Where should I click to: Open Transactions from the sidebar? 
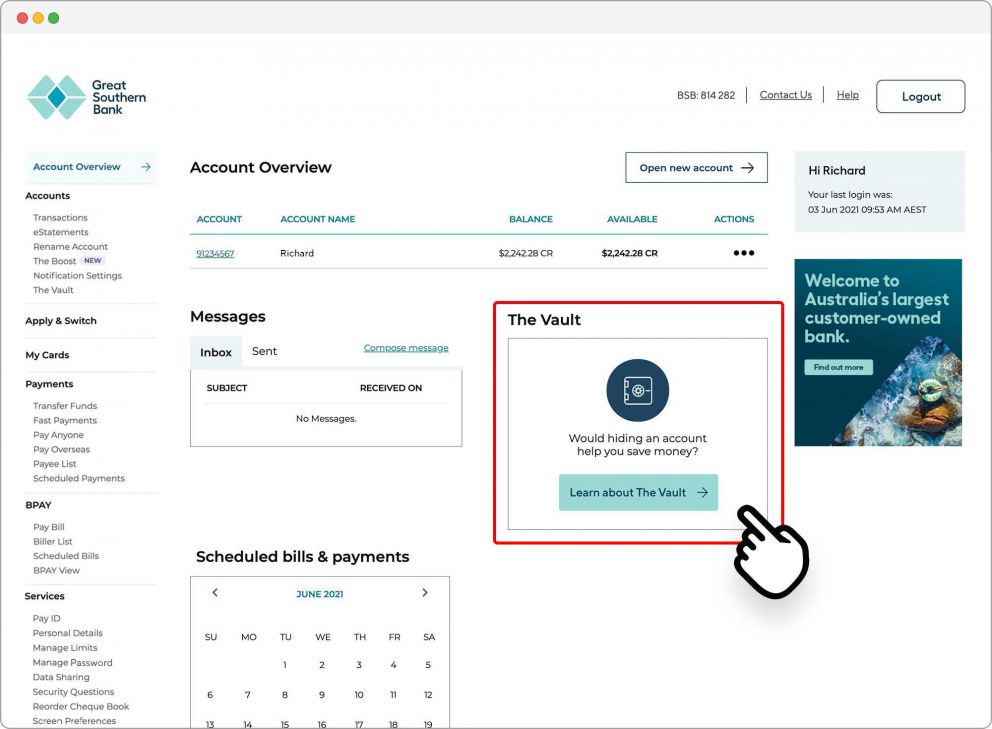[x=60, y=218]
